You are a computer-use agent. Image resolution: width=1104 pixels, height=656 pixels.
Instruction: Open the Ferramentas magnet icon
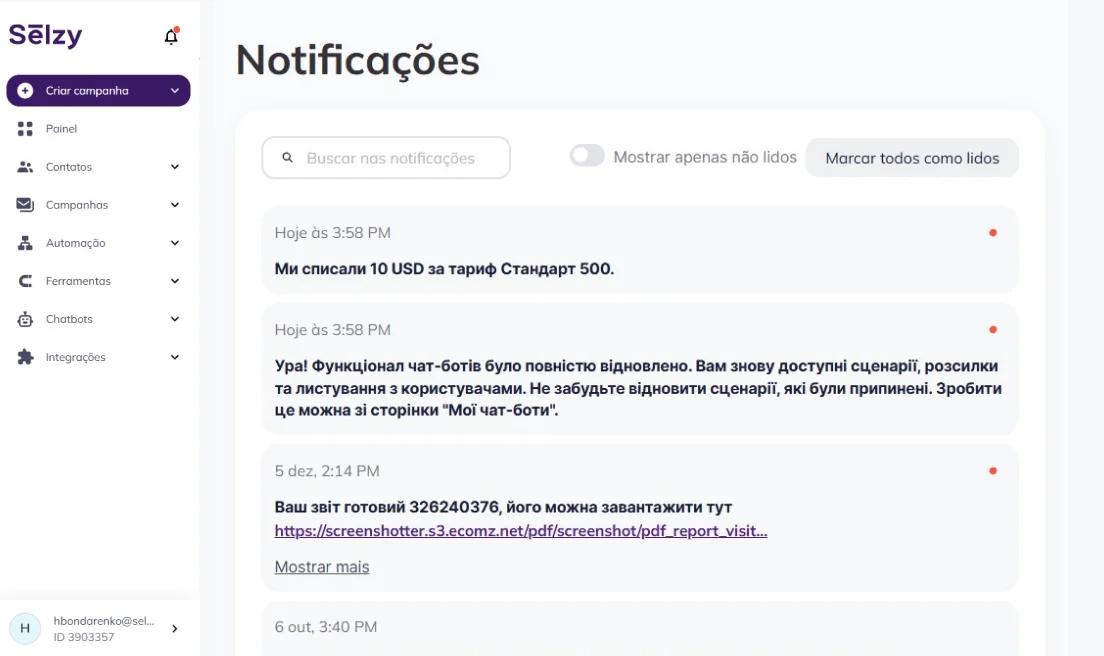coord(26,281)
